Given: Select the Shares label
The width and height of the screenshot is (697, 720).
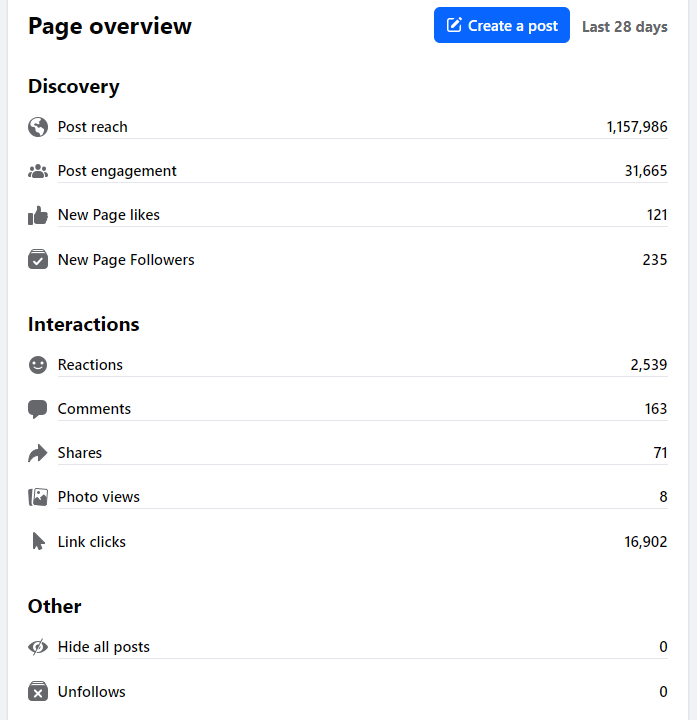Looking at the screenshot, I should 80,453.
